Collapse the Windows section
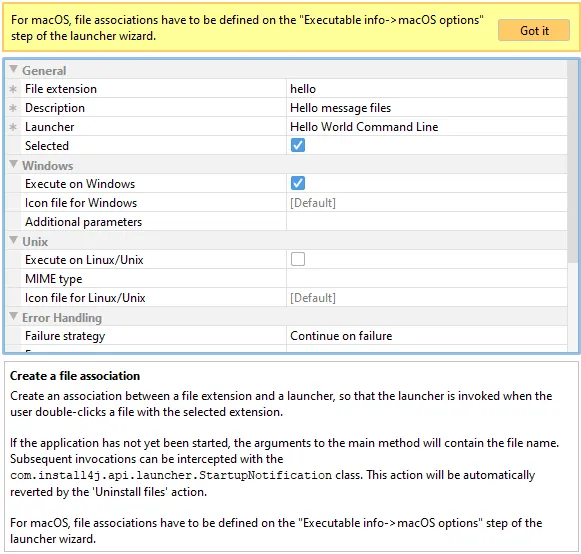581x554 pixels. tap(13, 164)
